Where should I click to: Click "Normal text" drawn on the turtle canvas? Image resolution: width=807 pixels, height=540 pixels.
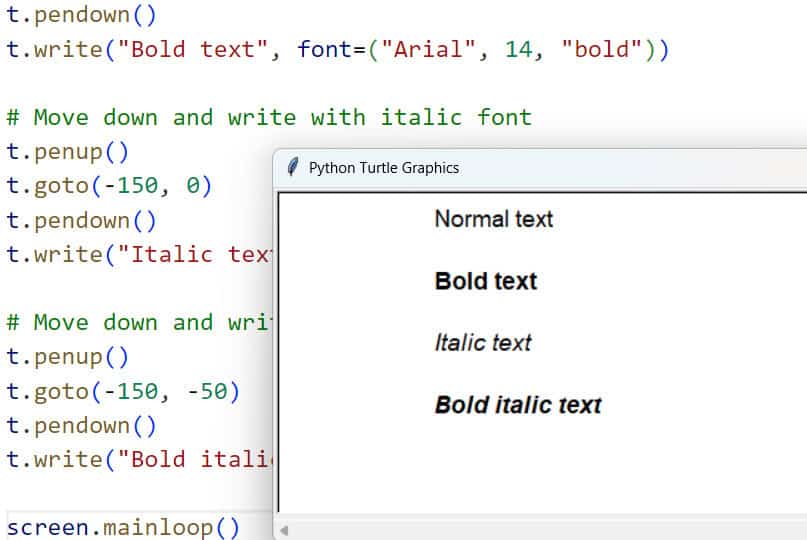click(493, 219)
